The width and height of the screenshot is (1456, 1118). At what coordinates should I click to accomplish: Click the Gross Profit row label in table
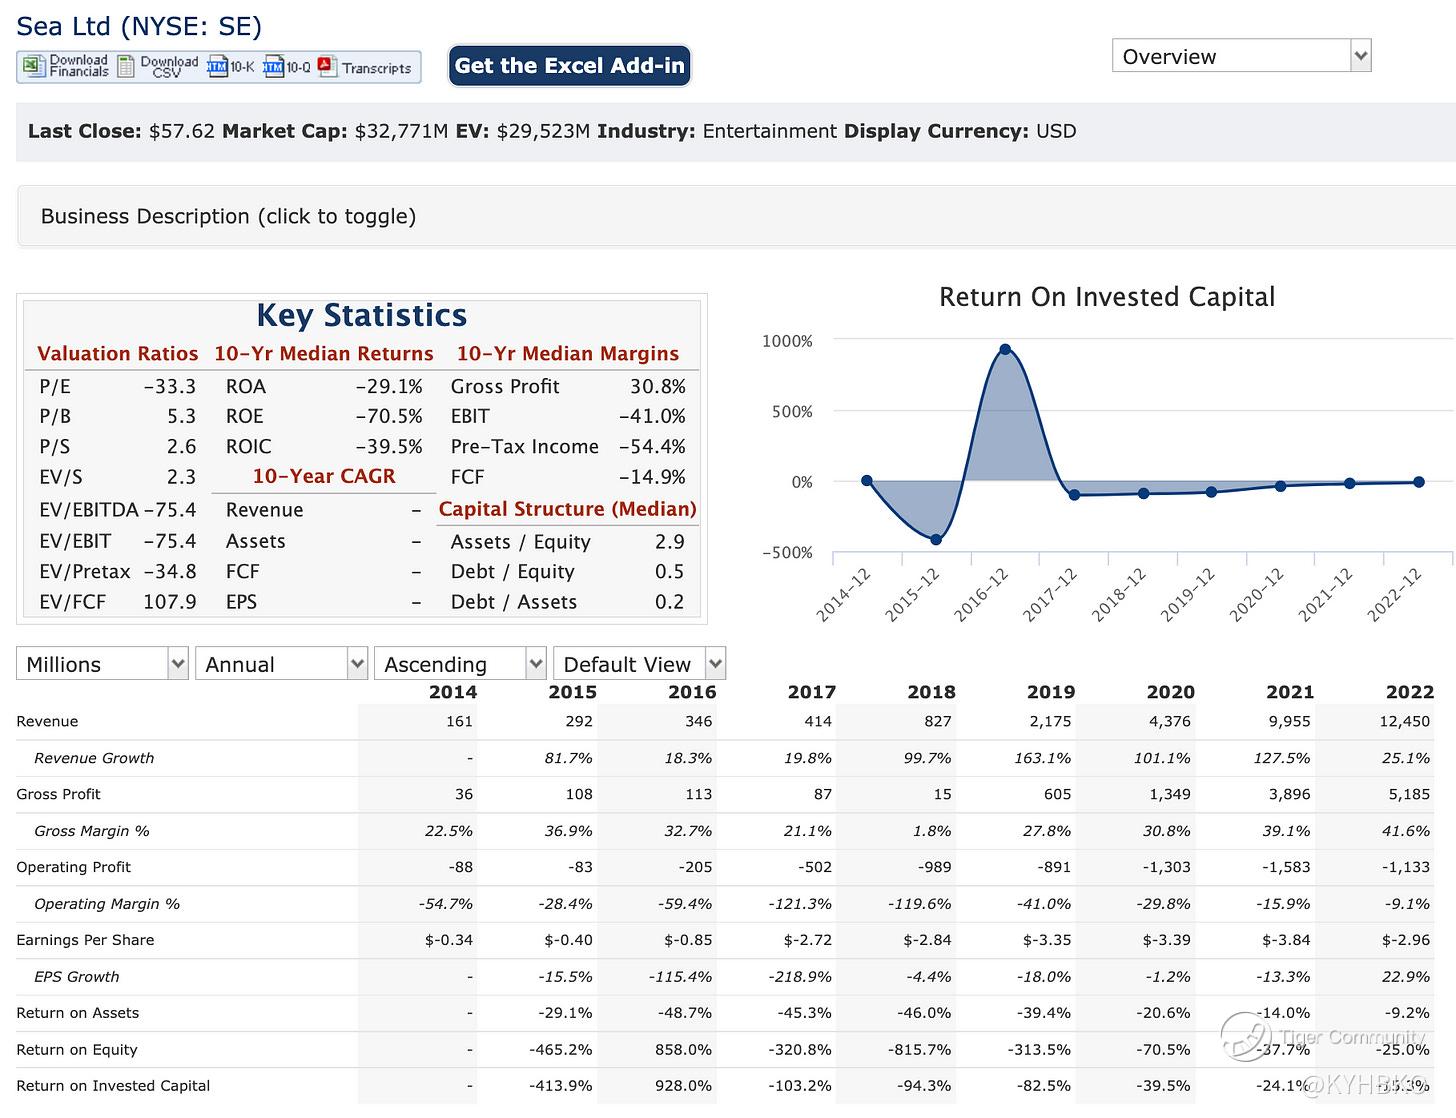(59, 794)
